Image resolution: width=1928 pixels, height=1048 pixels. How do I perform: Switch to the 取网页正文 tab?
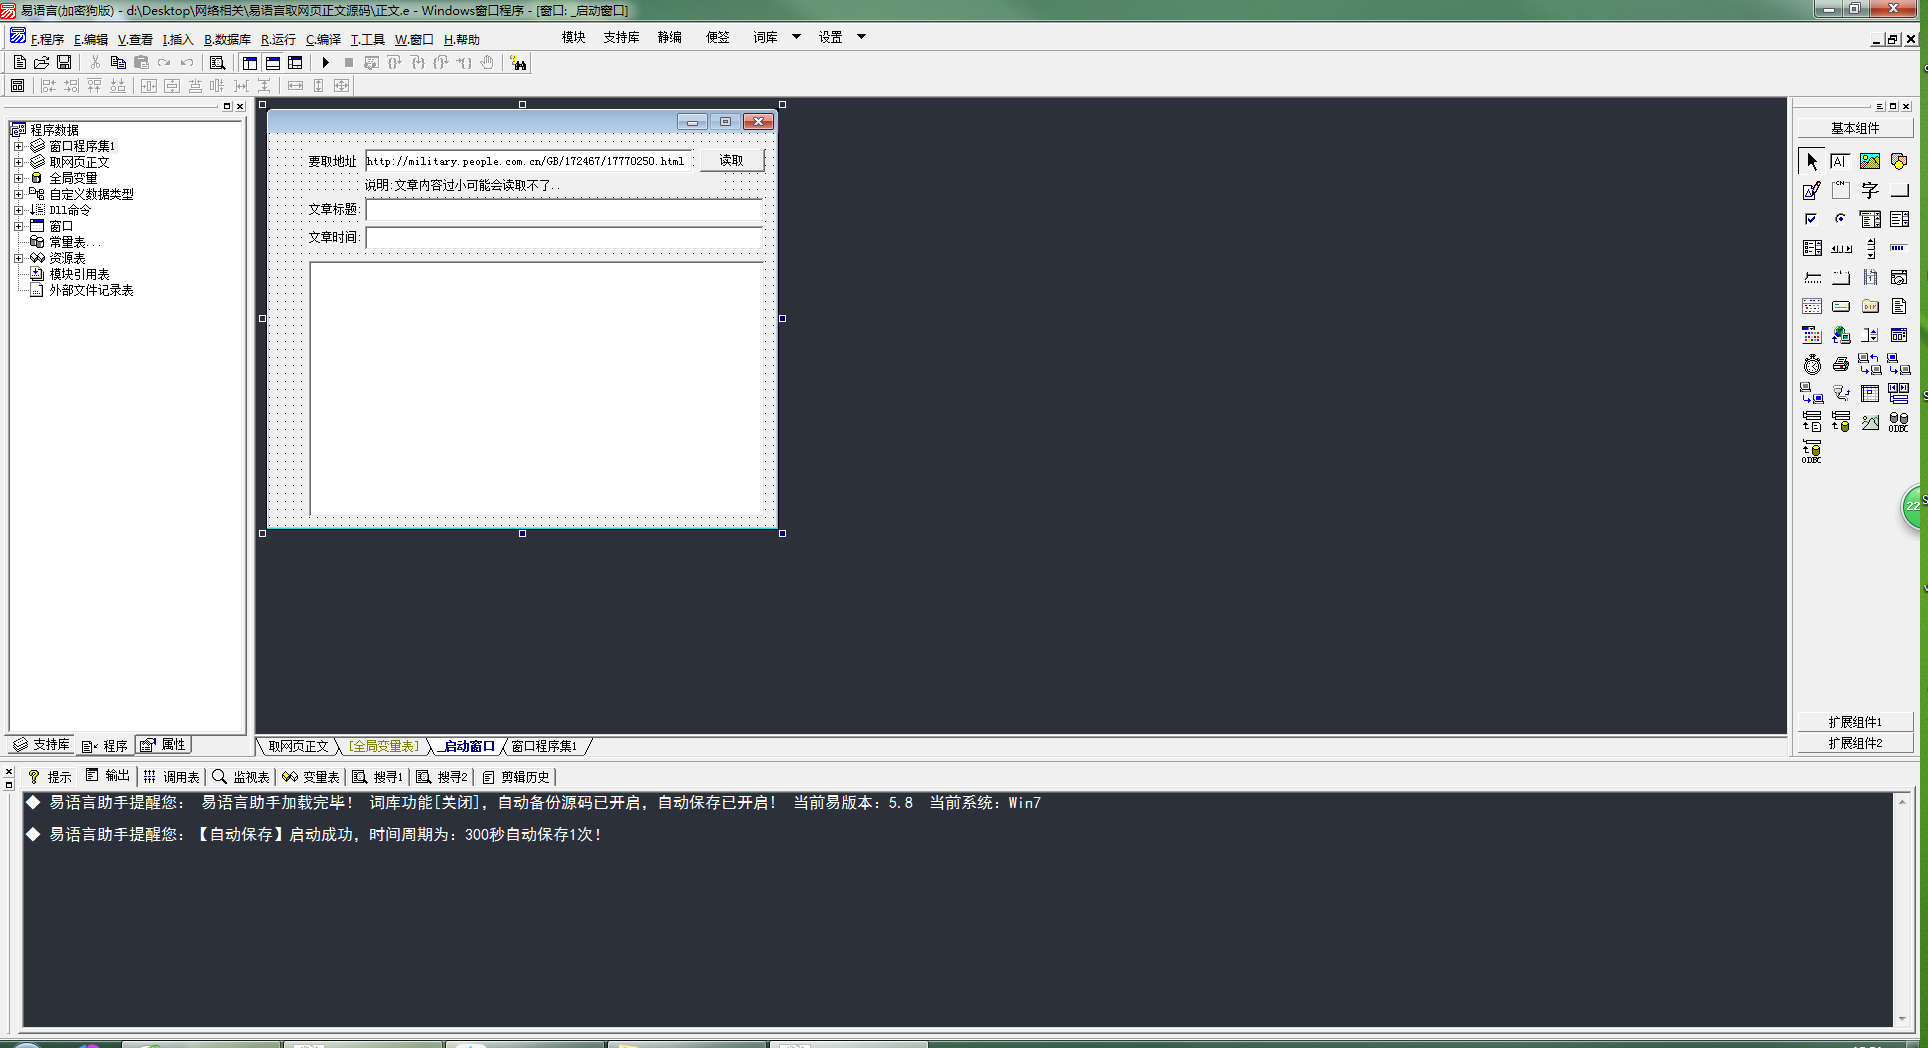[x=298, y=746]
